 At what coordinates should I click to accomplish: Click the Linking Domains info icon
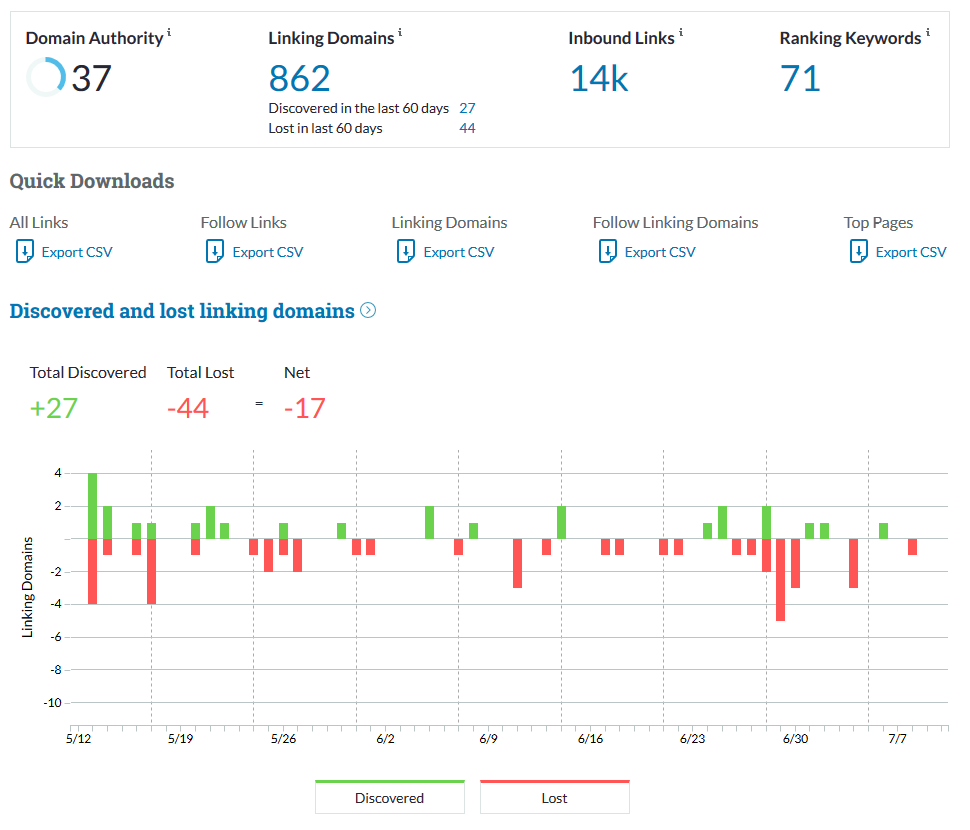[x=400, y=33]
